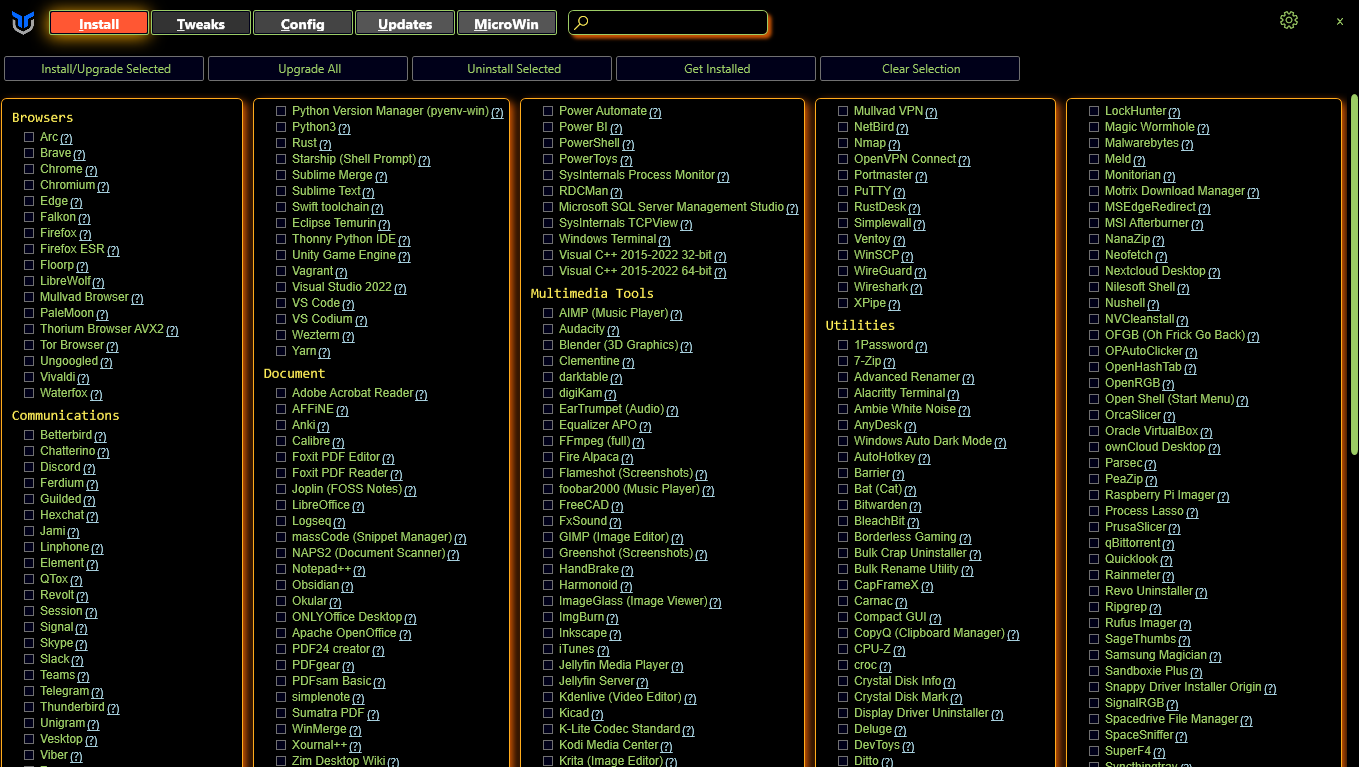The image size is (1359, 767).
Task: Click the magnifying glass search icon
Action: 582,23
